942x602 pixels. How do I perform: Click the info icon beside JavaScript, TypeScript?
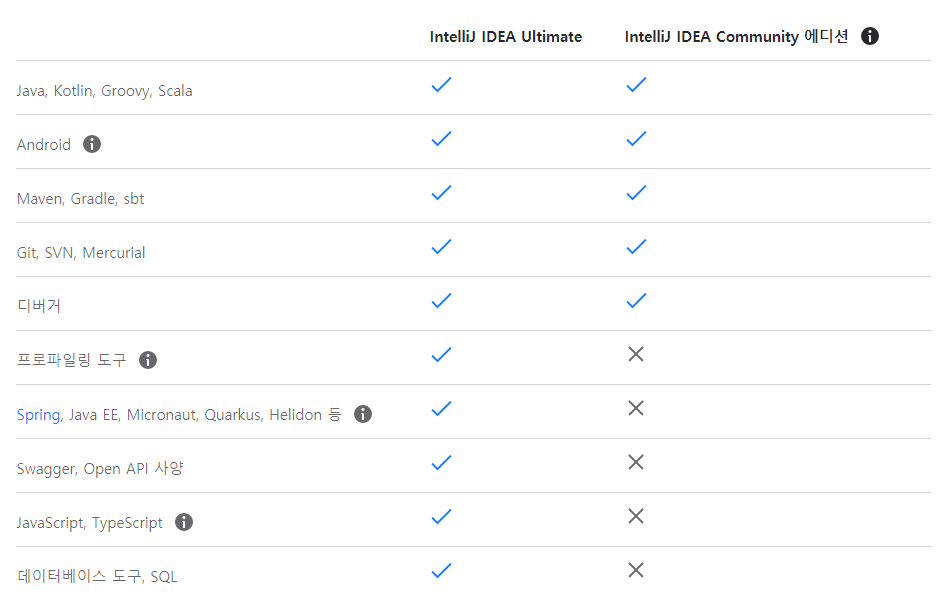184,522
